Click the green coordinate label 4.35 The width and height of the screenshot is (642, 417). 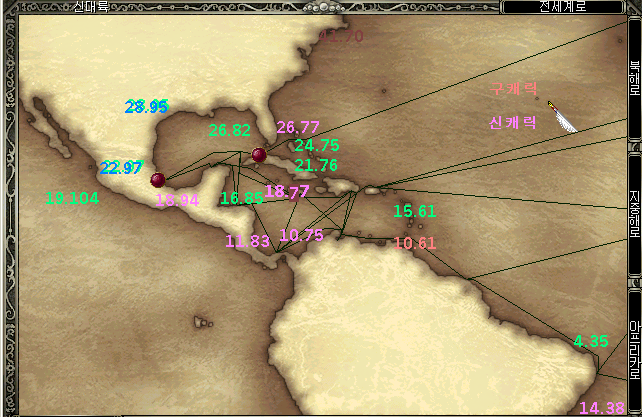591,341
